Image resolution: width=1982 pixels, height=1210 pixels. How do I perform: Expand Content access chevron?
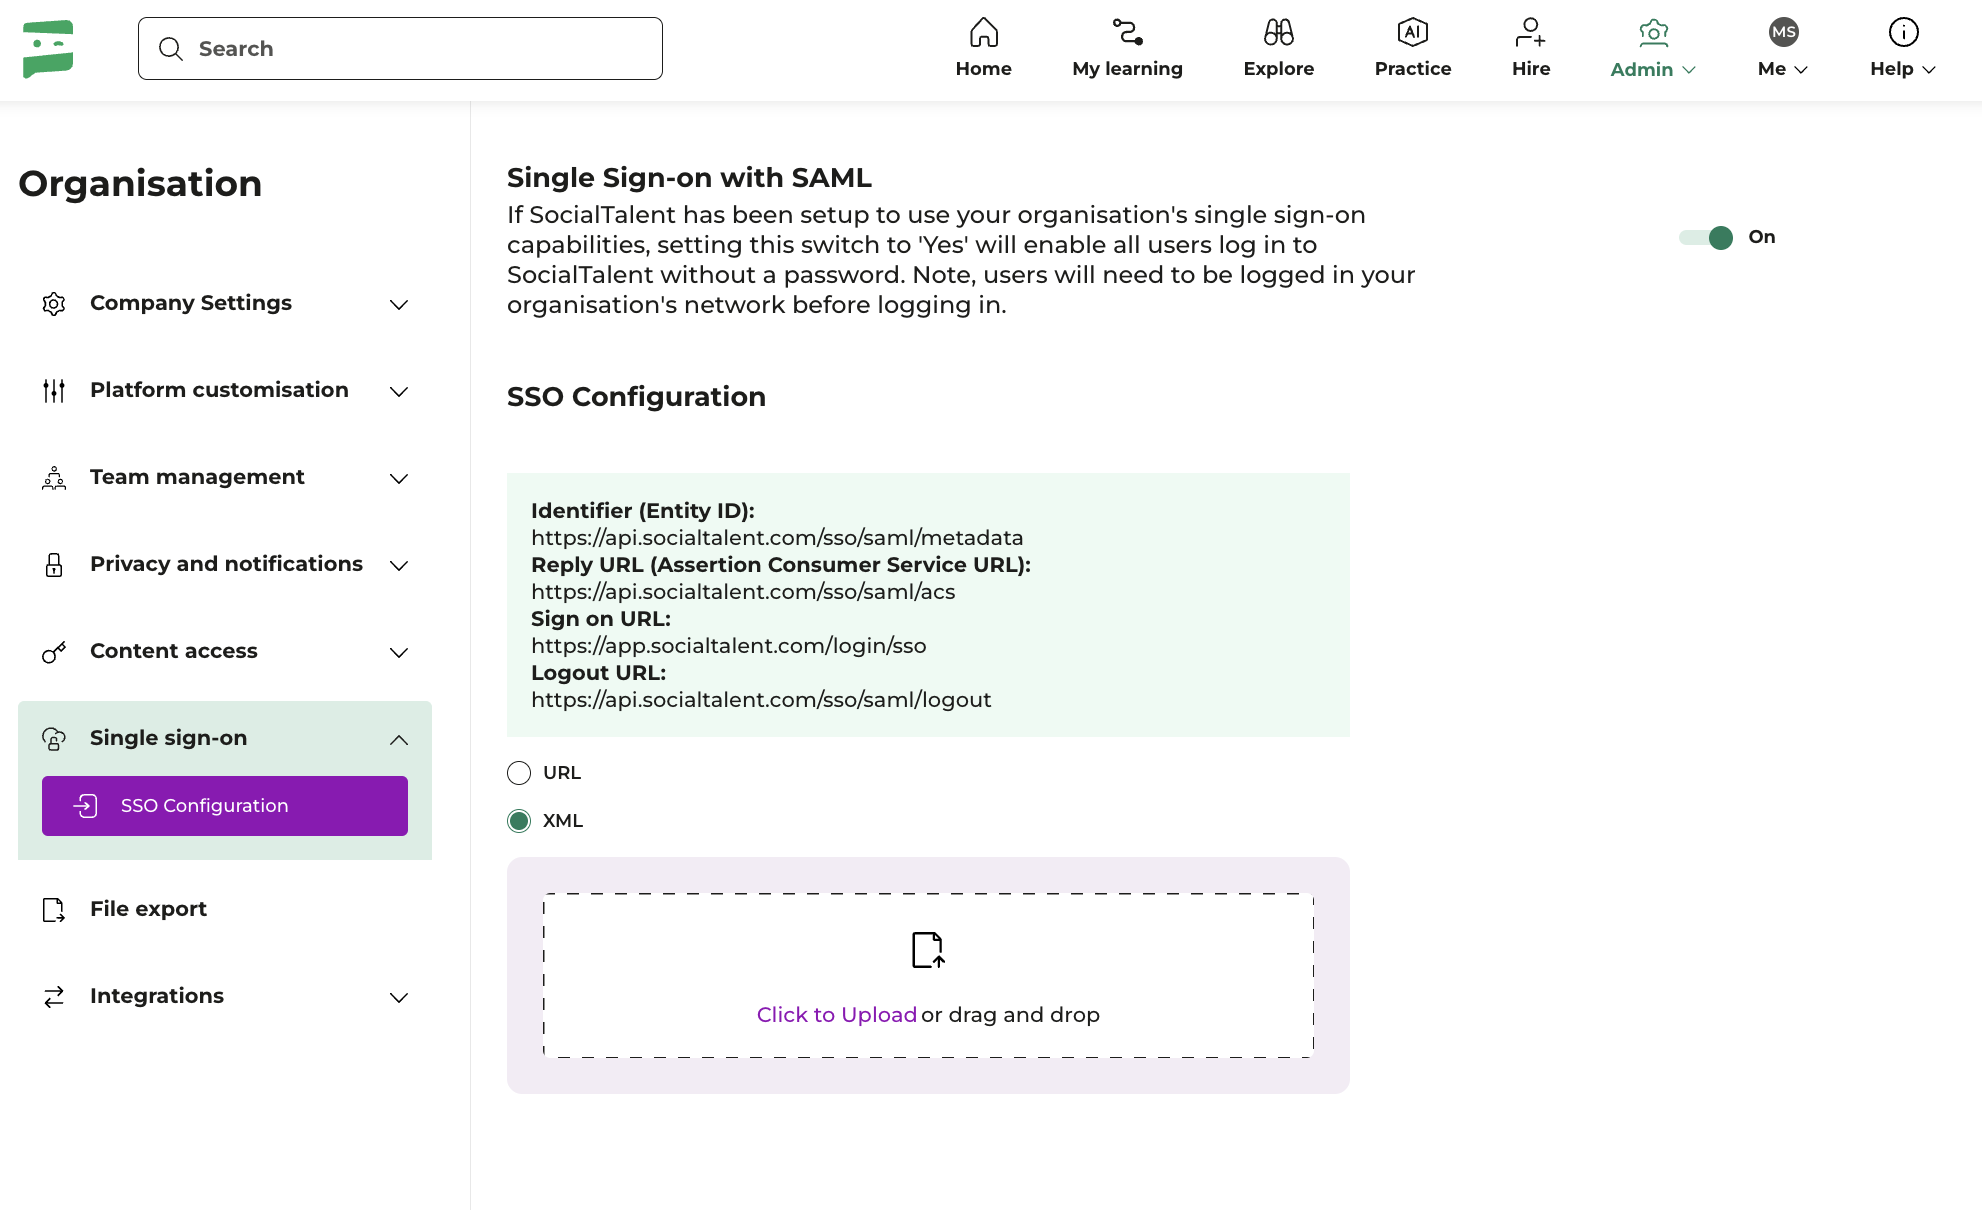399,653
